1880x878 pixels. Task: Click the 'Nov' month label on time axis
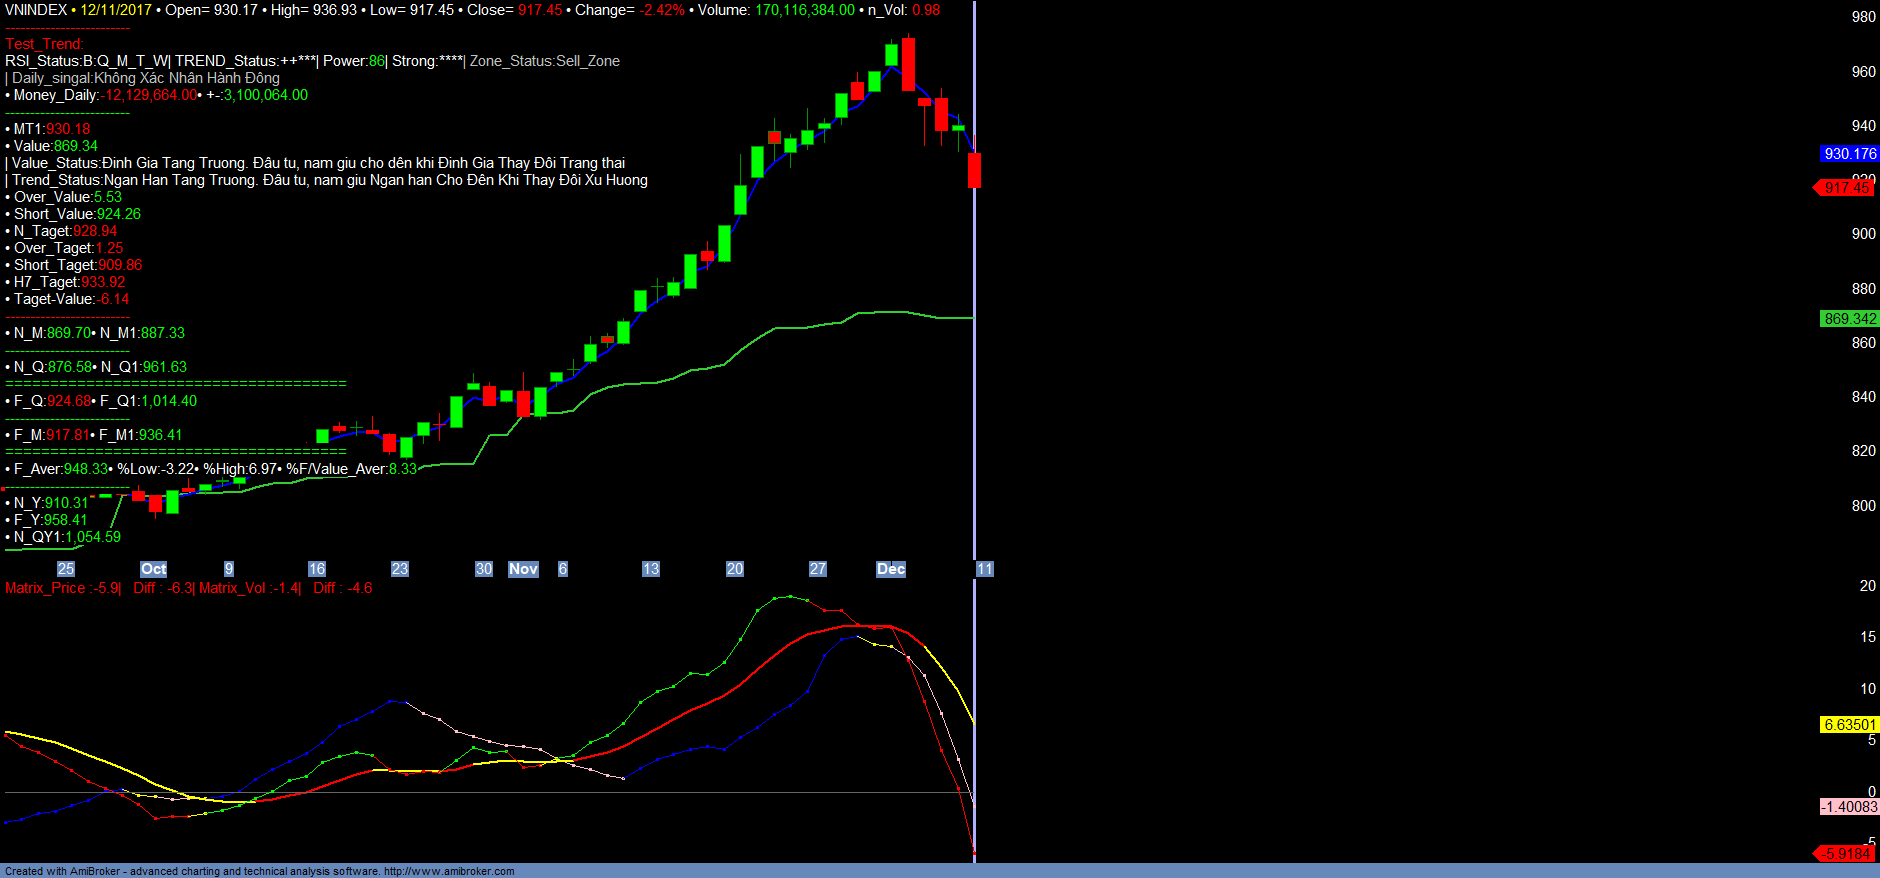523,569
